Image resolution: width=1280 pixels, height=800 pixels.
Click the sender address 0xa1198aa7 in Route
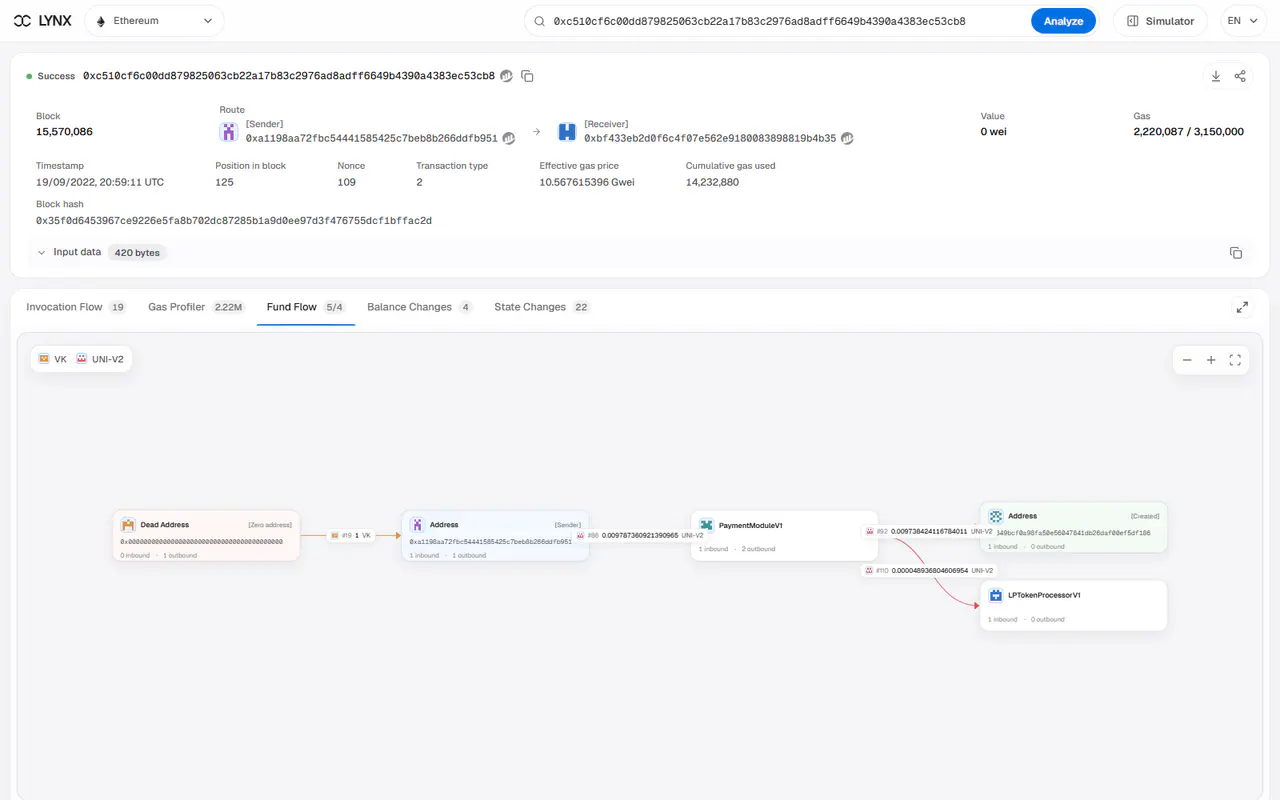coord(372,138)
